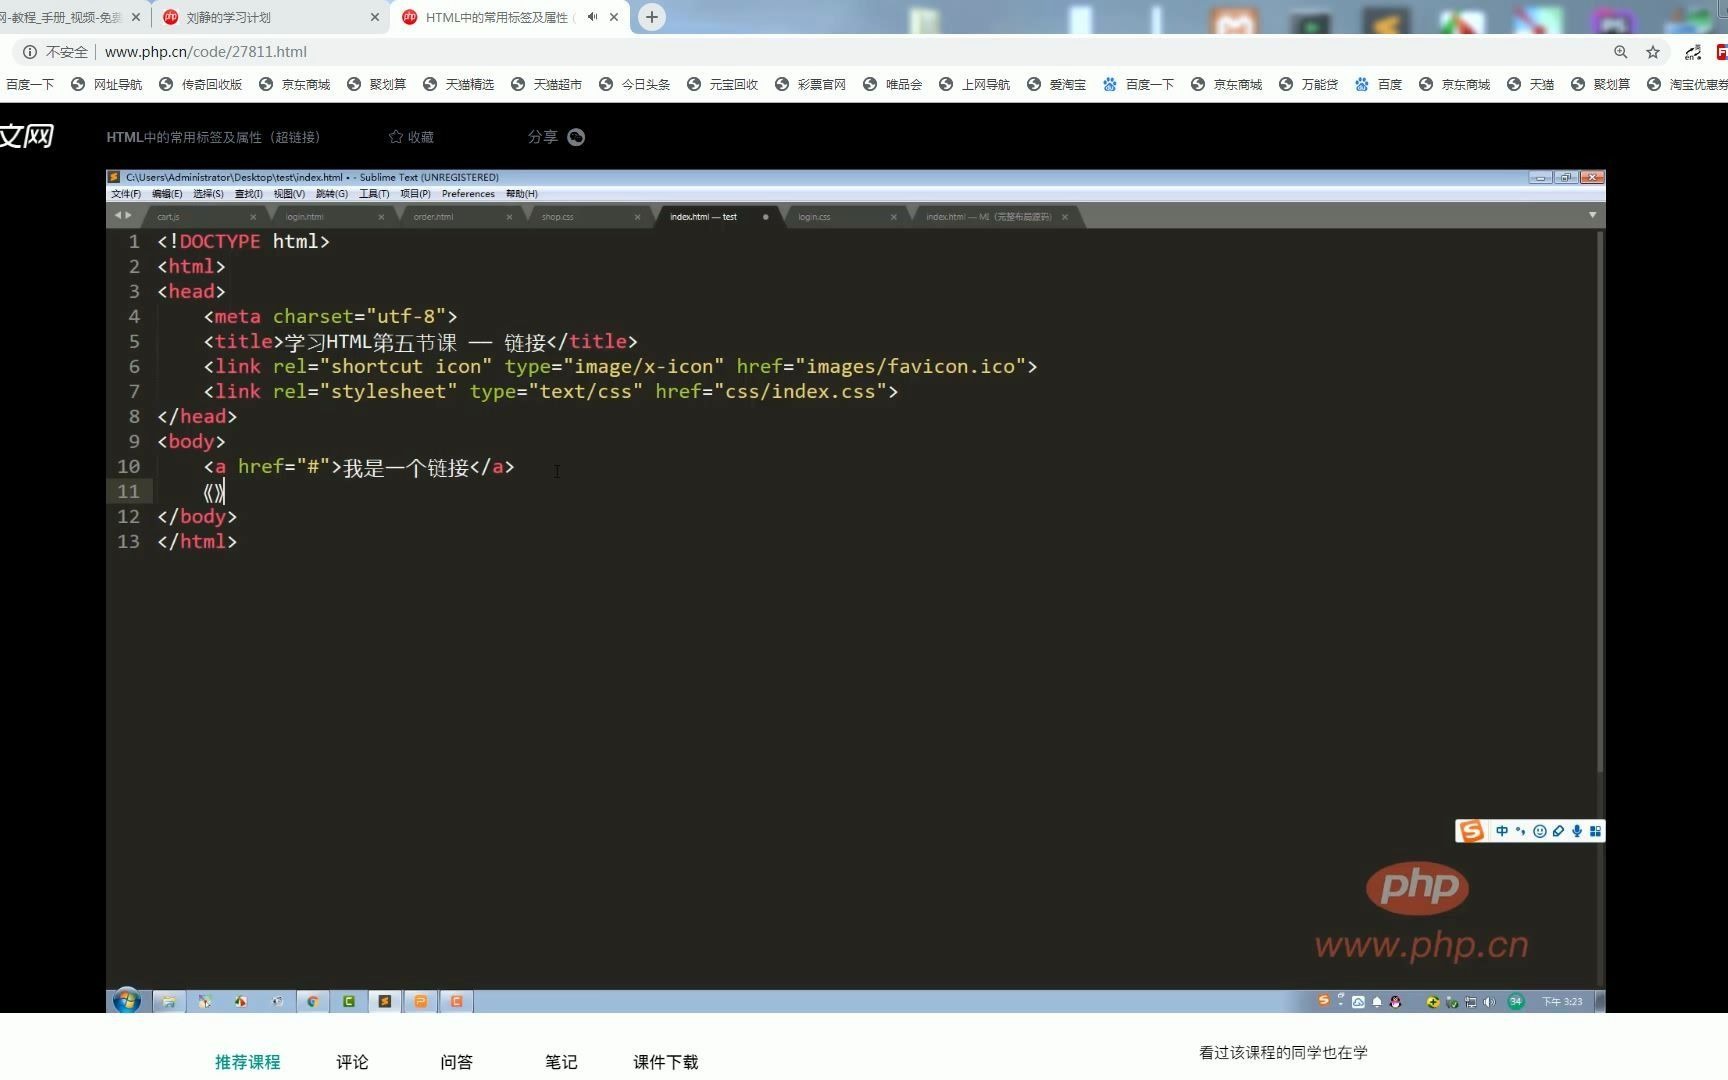Click the WeChat share icon

click(x=576, y=137)
